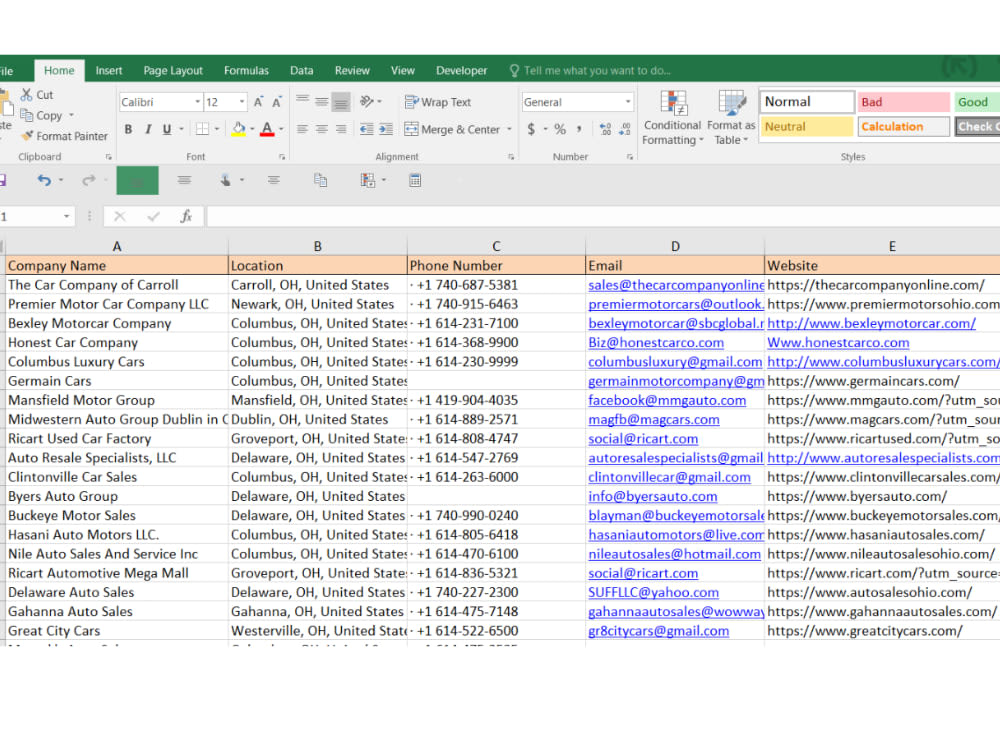Viewport: 1000px width, 750px height.
Task: Apply red font color
Action: (x=267, y=129)
